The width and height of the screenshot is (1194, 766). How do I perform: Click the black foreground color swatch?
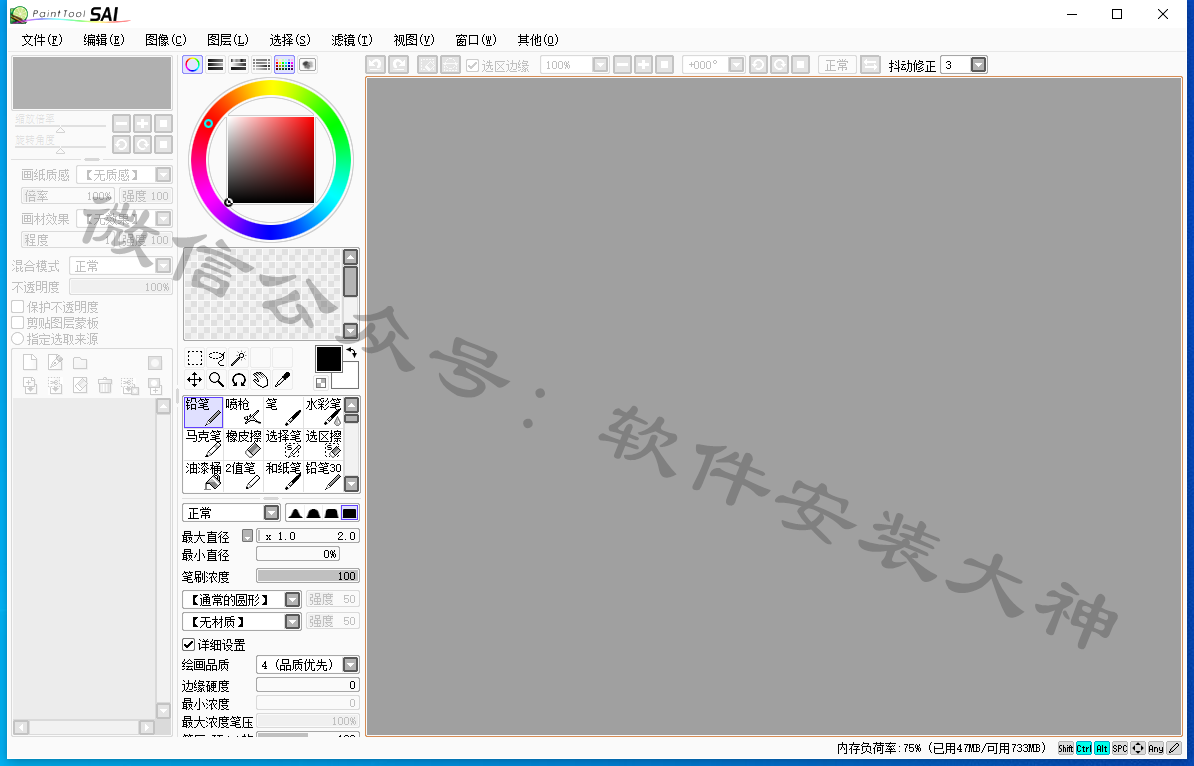tap(329, 359)
